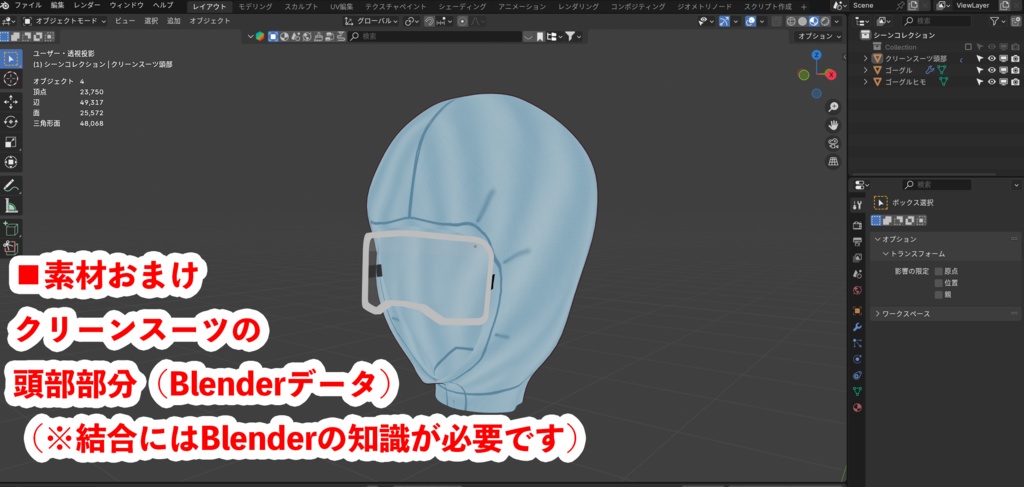Click the ビュー menu button
The image size is (1024, 487).
125,21
